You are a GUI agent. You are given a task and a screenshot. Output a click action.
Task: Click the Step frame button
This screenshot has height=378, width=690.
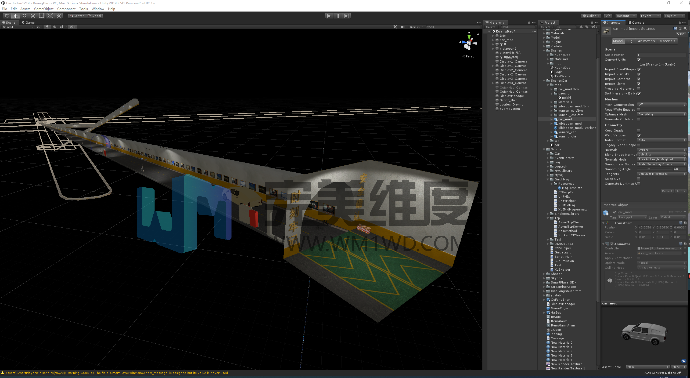[346, 16]
